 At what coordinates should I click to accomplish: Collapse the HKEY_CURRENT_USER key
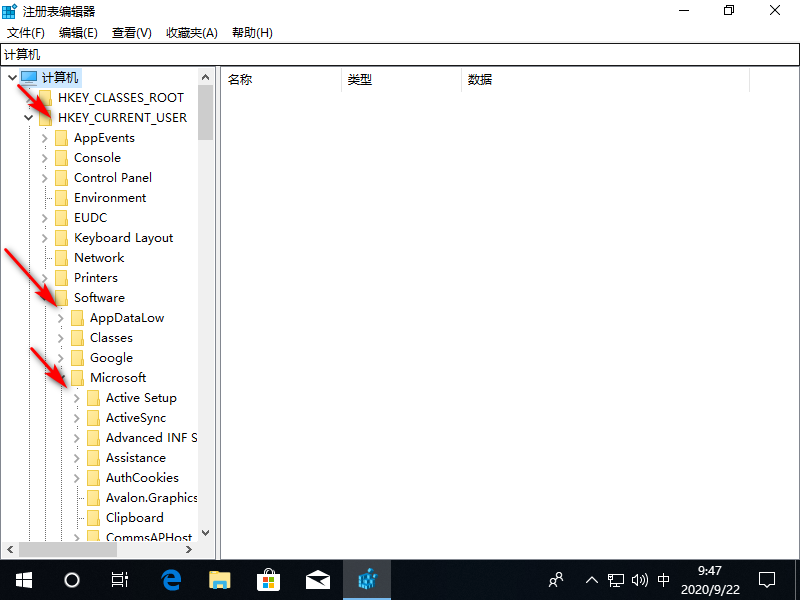[29, 117]
